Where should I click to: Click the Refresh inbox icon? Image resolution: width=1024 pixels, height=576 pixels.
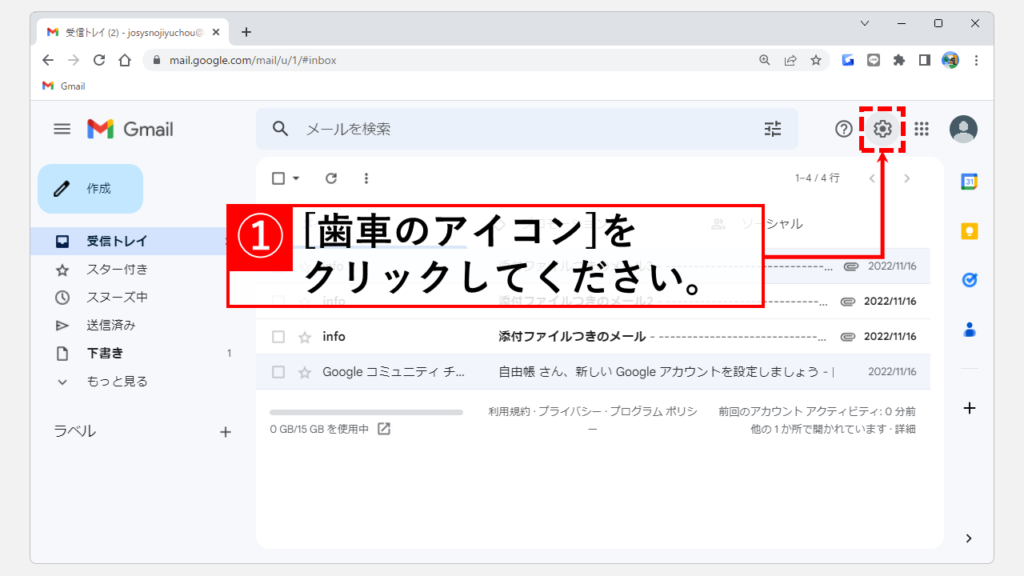tap(331, 178)
